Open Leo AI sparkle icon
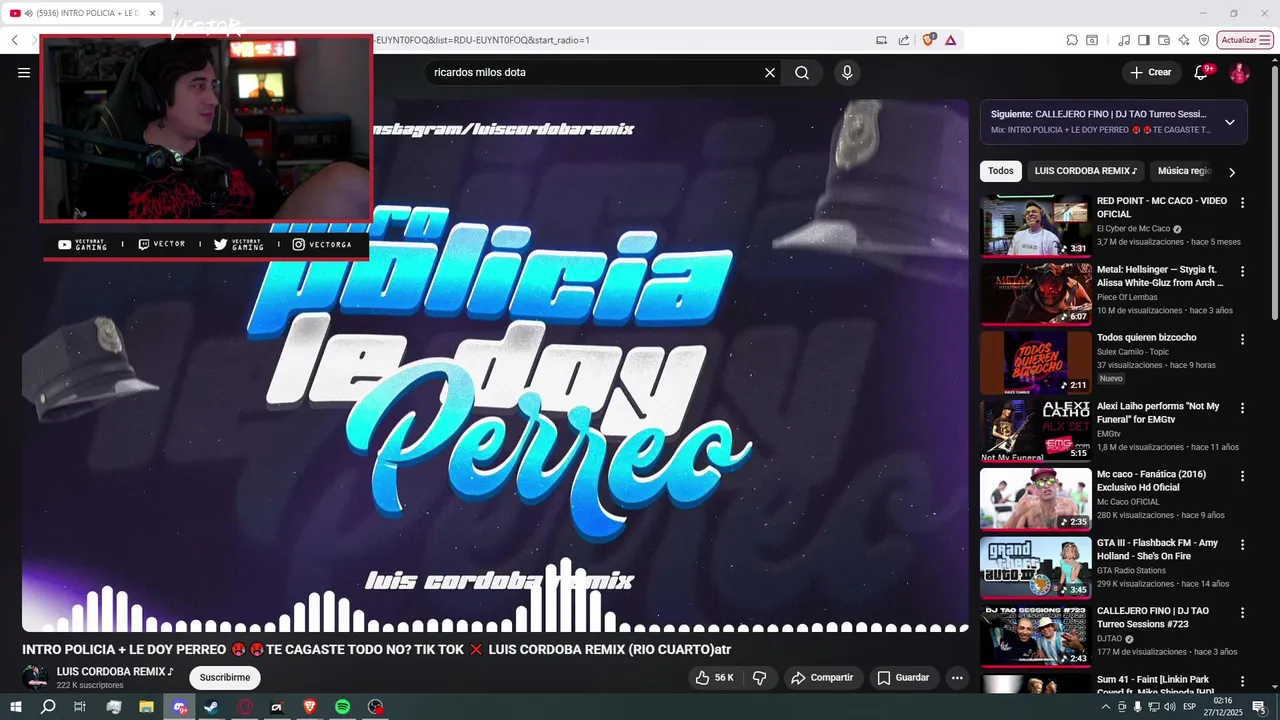This screenshot has height=720, width=1280. [x=1184, y=40]
